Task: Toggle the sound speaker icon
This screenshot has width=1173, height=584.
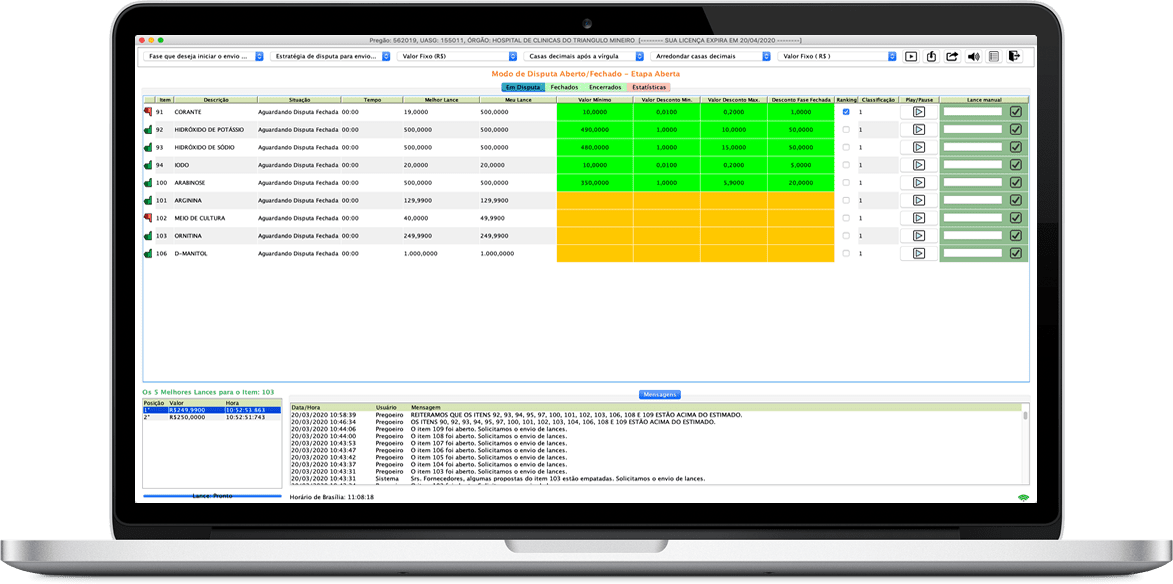Action: coord(973,56)
